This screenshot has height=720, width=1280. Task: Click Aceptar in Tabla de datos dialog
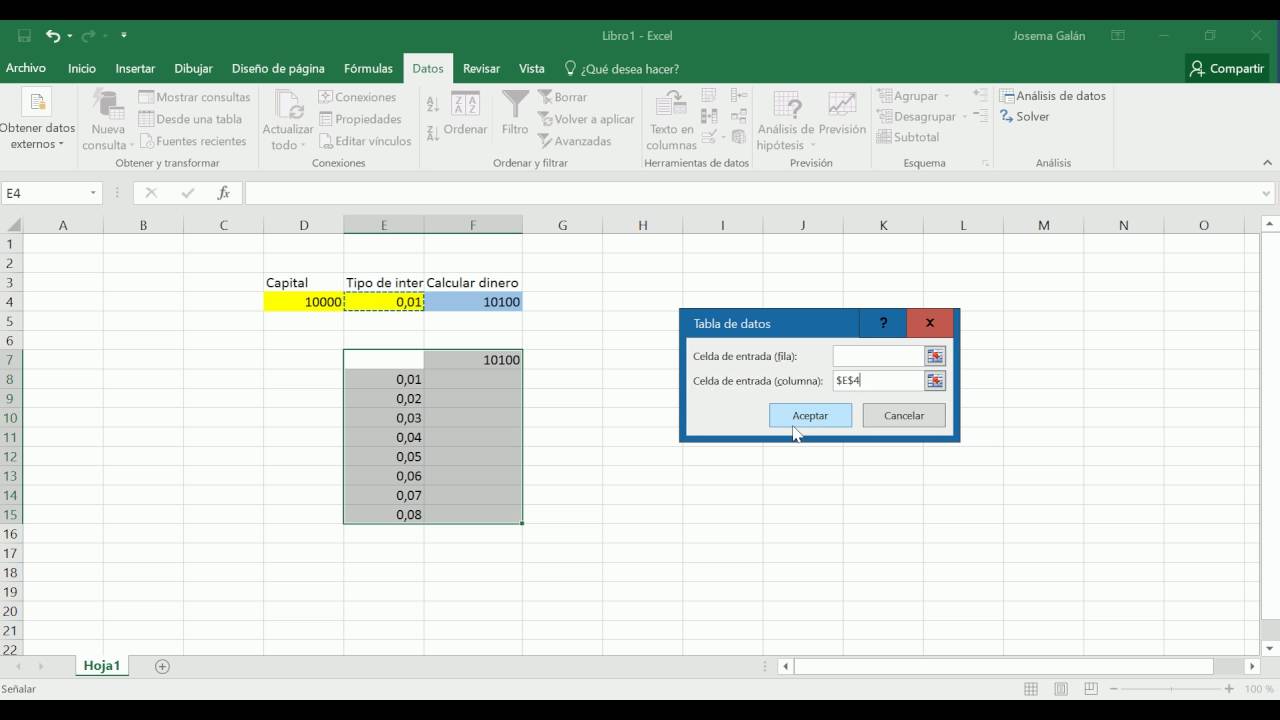(810, 415)
